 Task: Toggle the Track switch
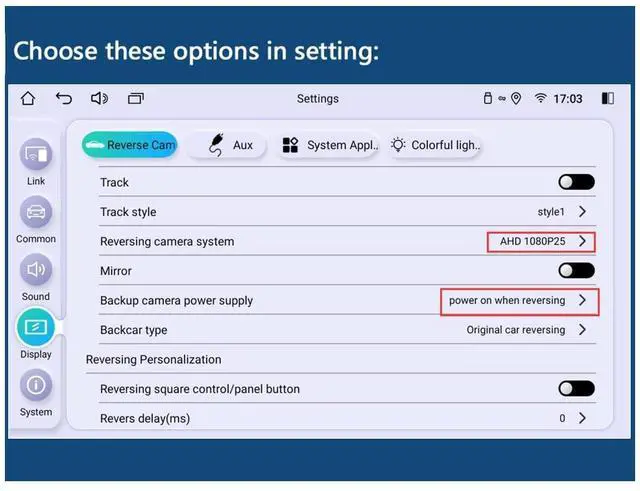(576, 182)
